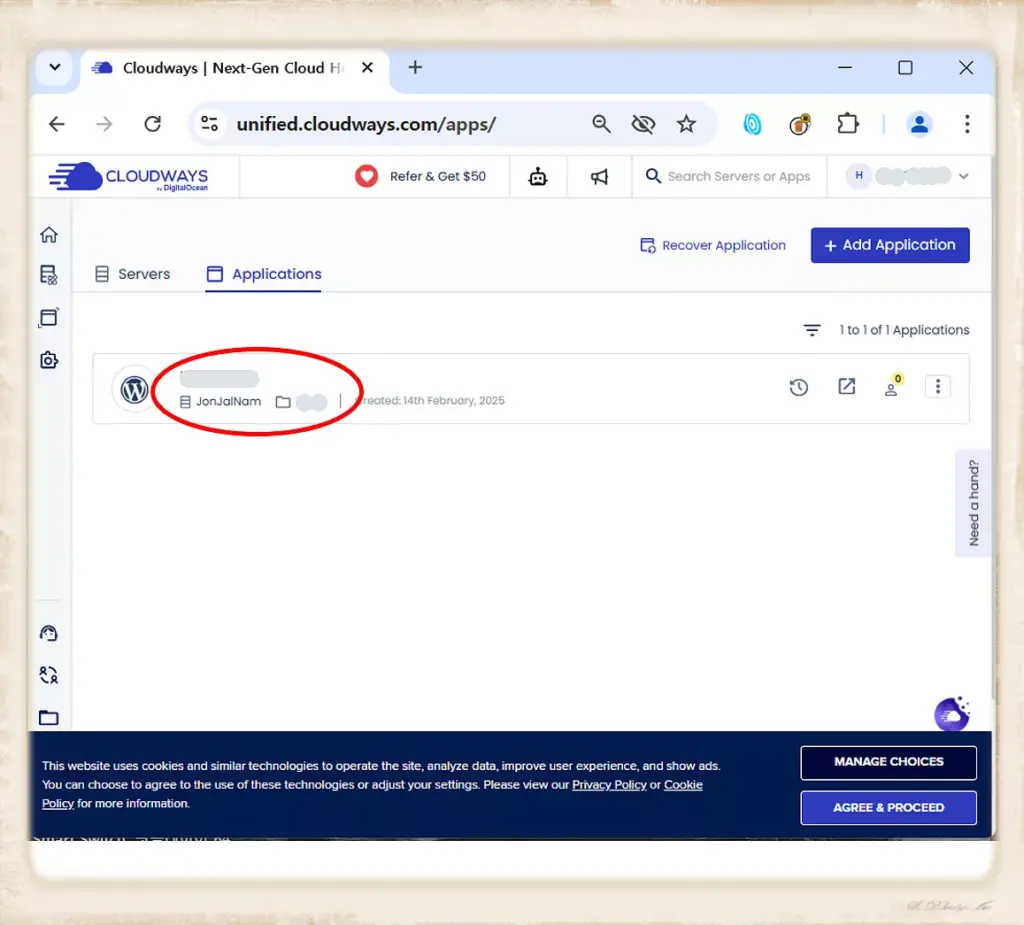Click the team members icon with 0 badge
The height and width of the screenshot is (925, 1024).
coord(891,388)
